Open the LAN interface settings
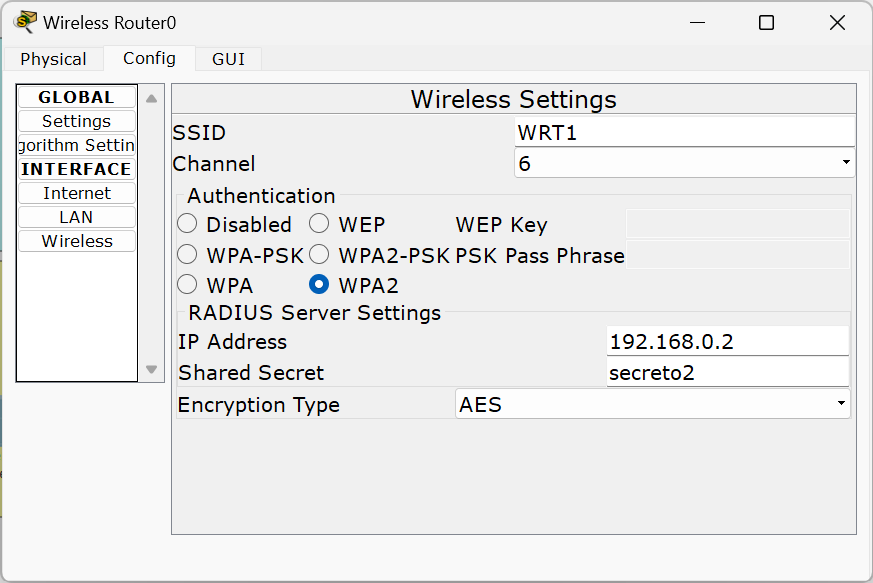This screenshot has height=583, width=873. pyautogui.click(x=77, y=217)
